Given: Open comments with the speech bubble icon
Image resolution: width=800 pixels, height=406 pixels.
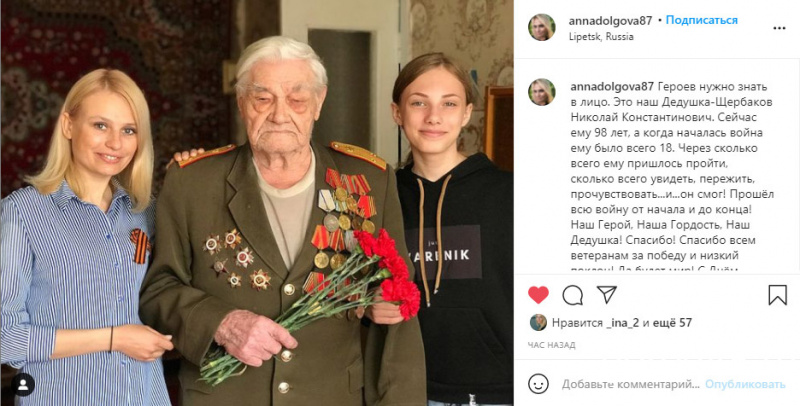Looking at the screenshot, I should point(572,295).
